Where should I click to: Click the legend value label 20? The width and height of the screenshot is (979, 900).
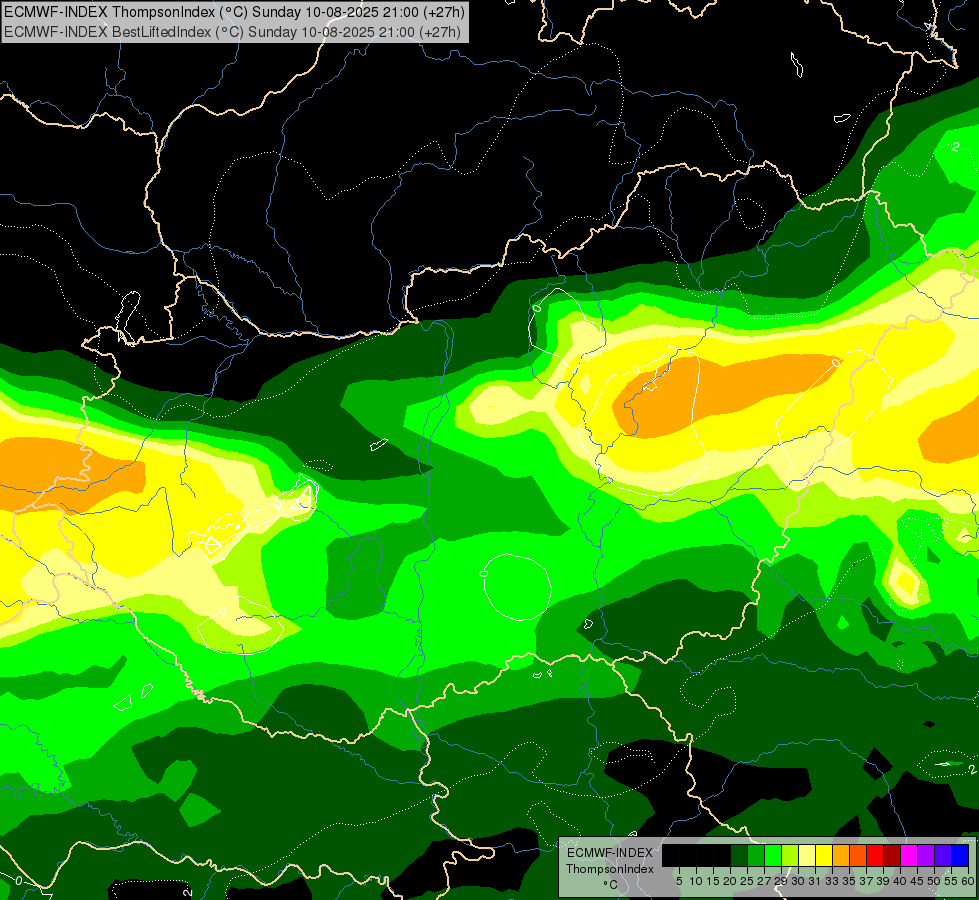pyautogui.click(x=730, y=881)
